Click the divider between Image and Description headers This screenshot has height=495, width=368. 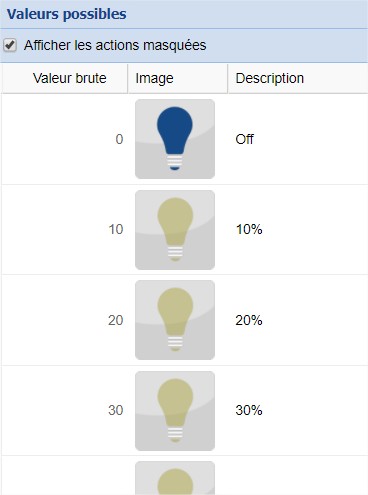pos(228,78)
